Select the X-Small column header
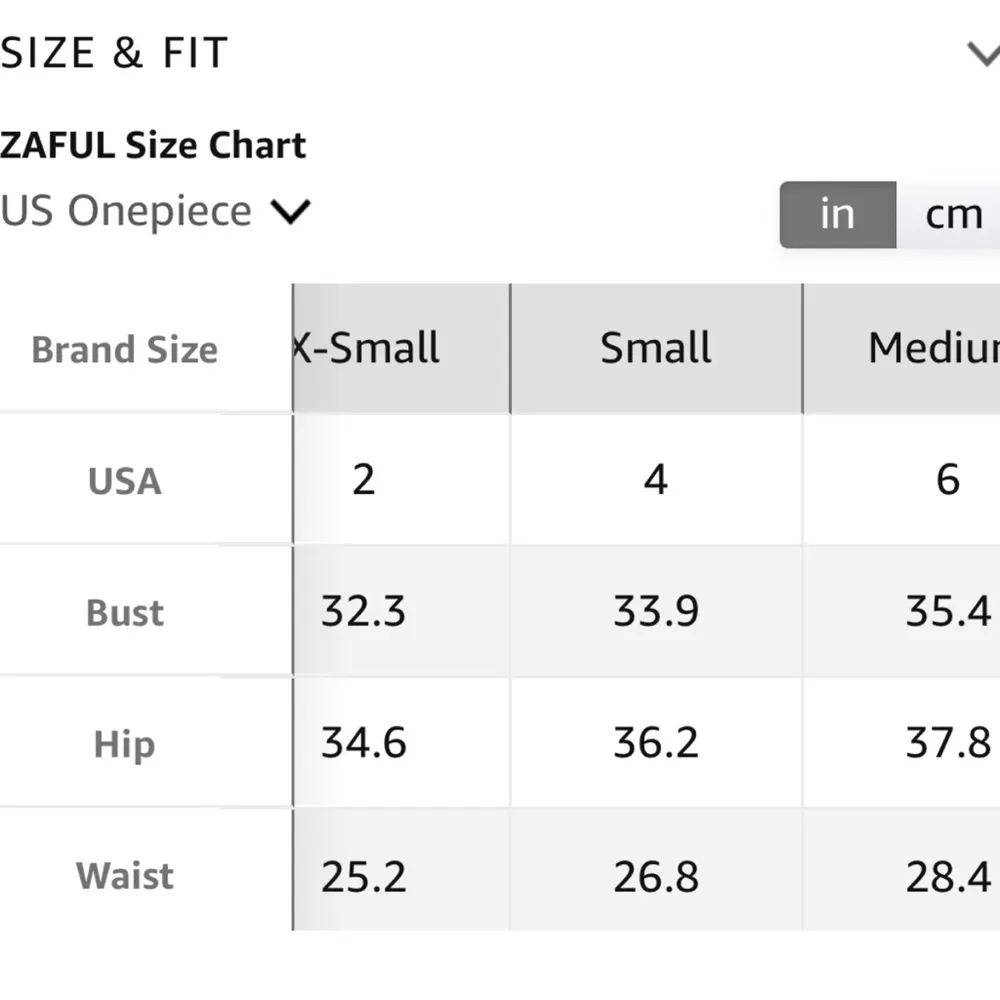 pyautogui.click(x=364, y=348)
